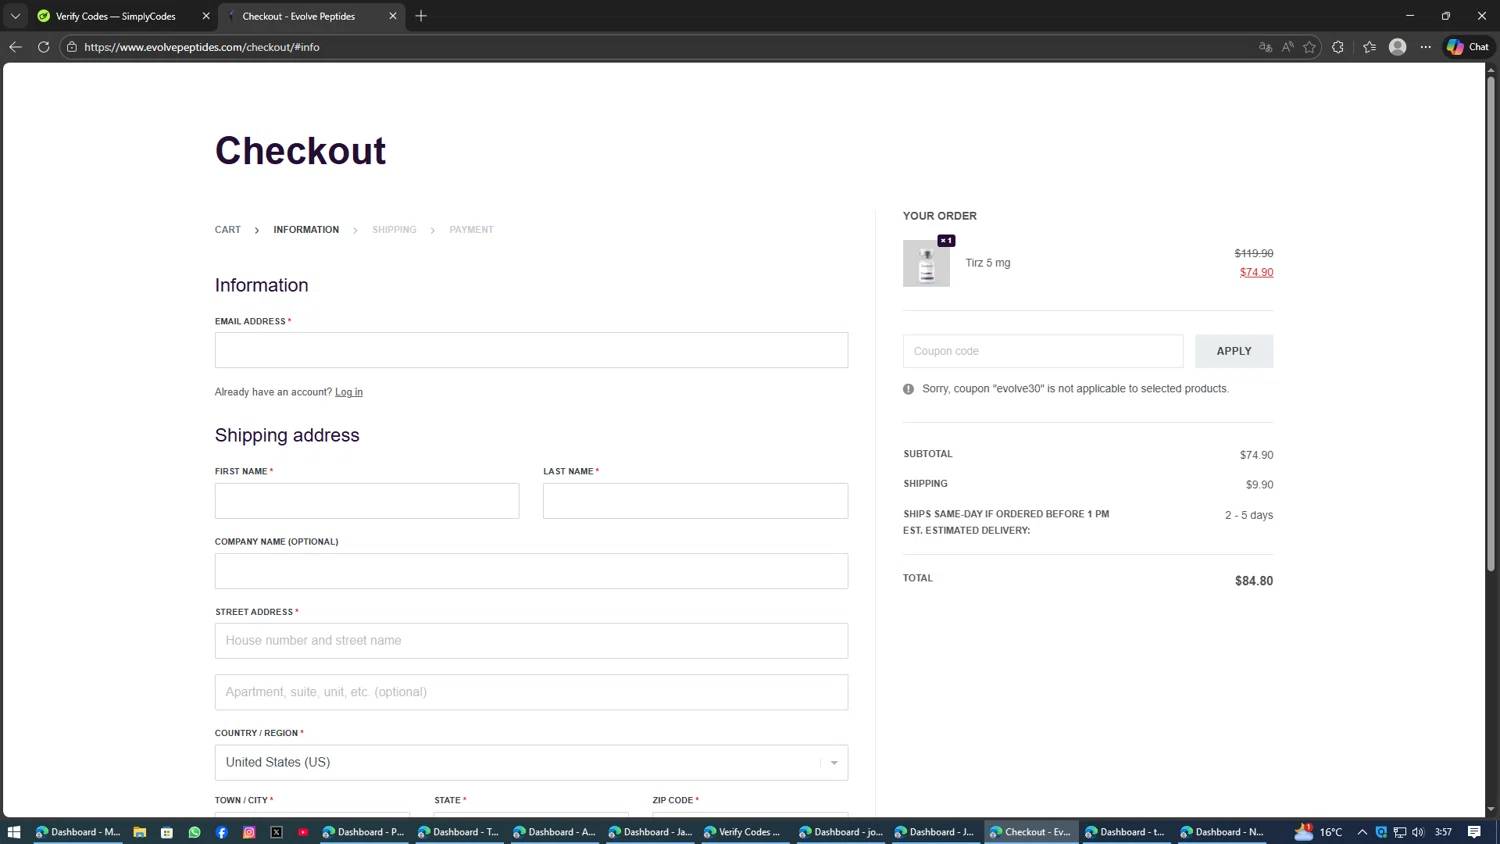The height and width of the screenshot is (844, 1500).
Task: Open WhatsApp from taskbar
Action: pos(194,832)
